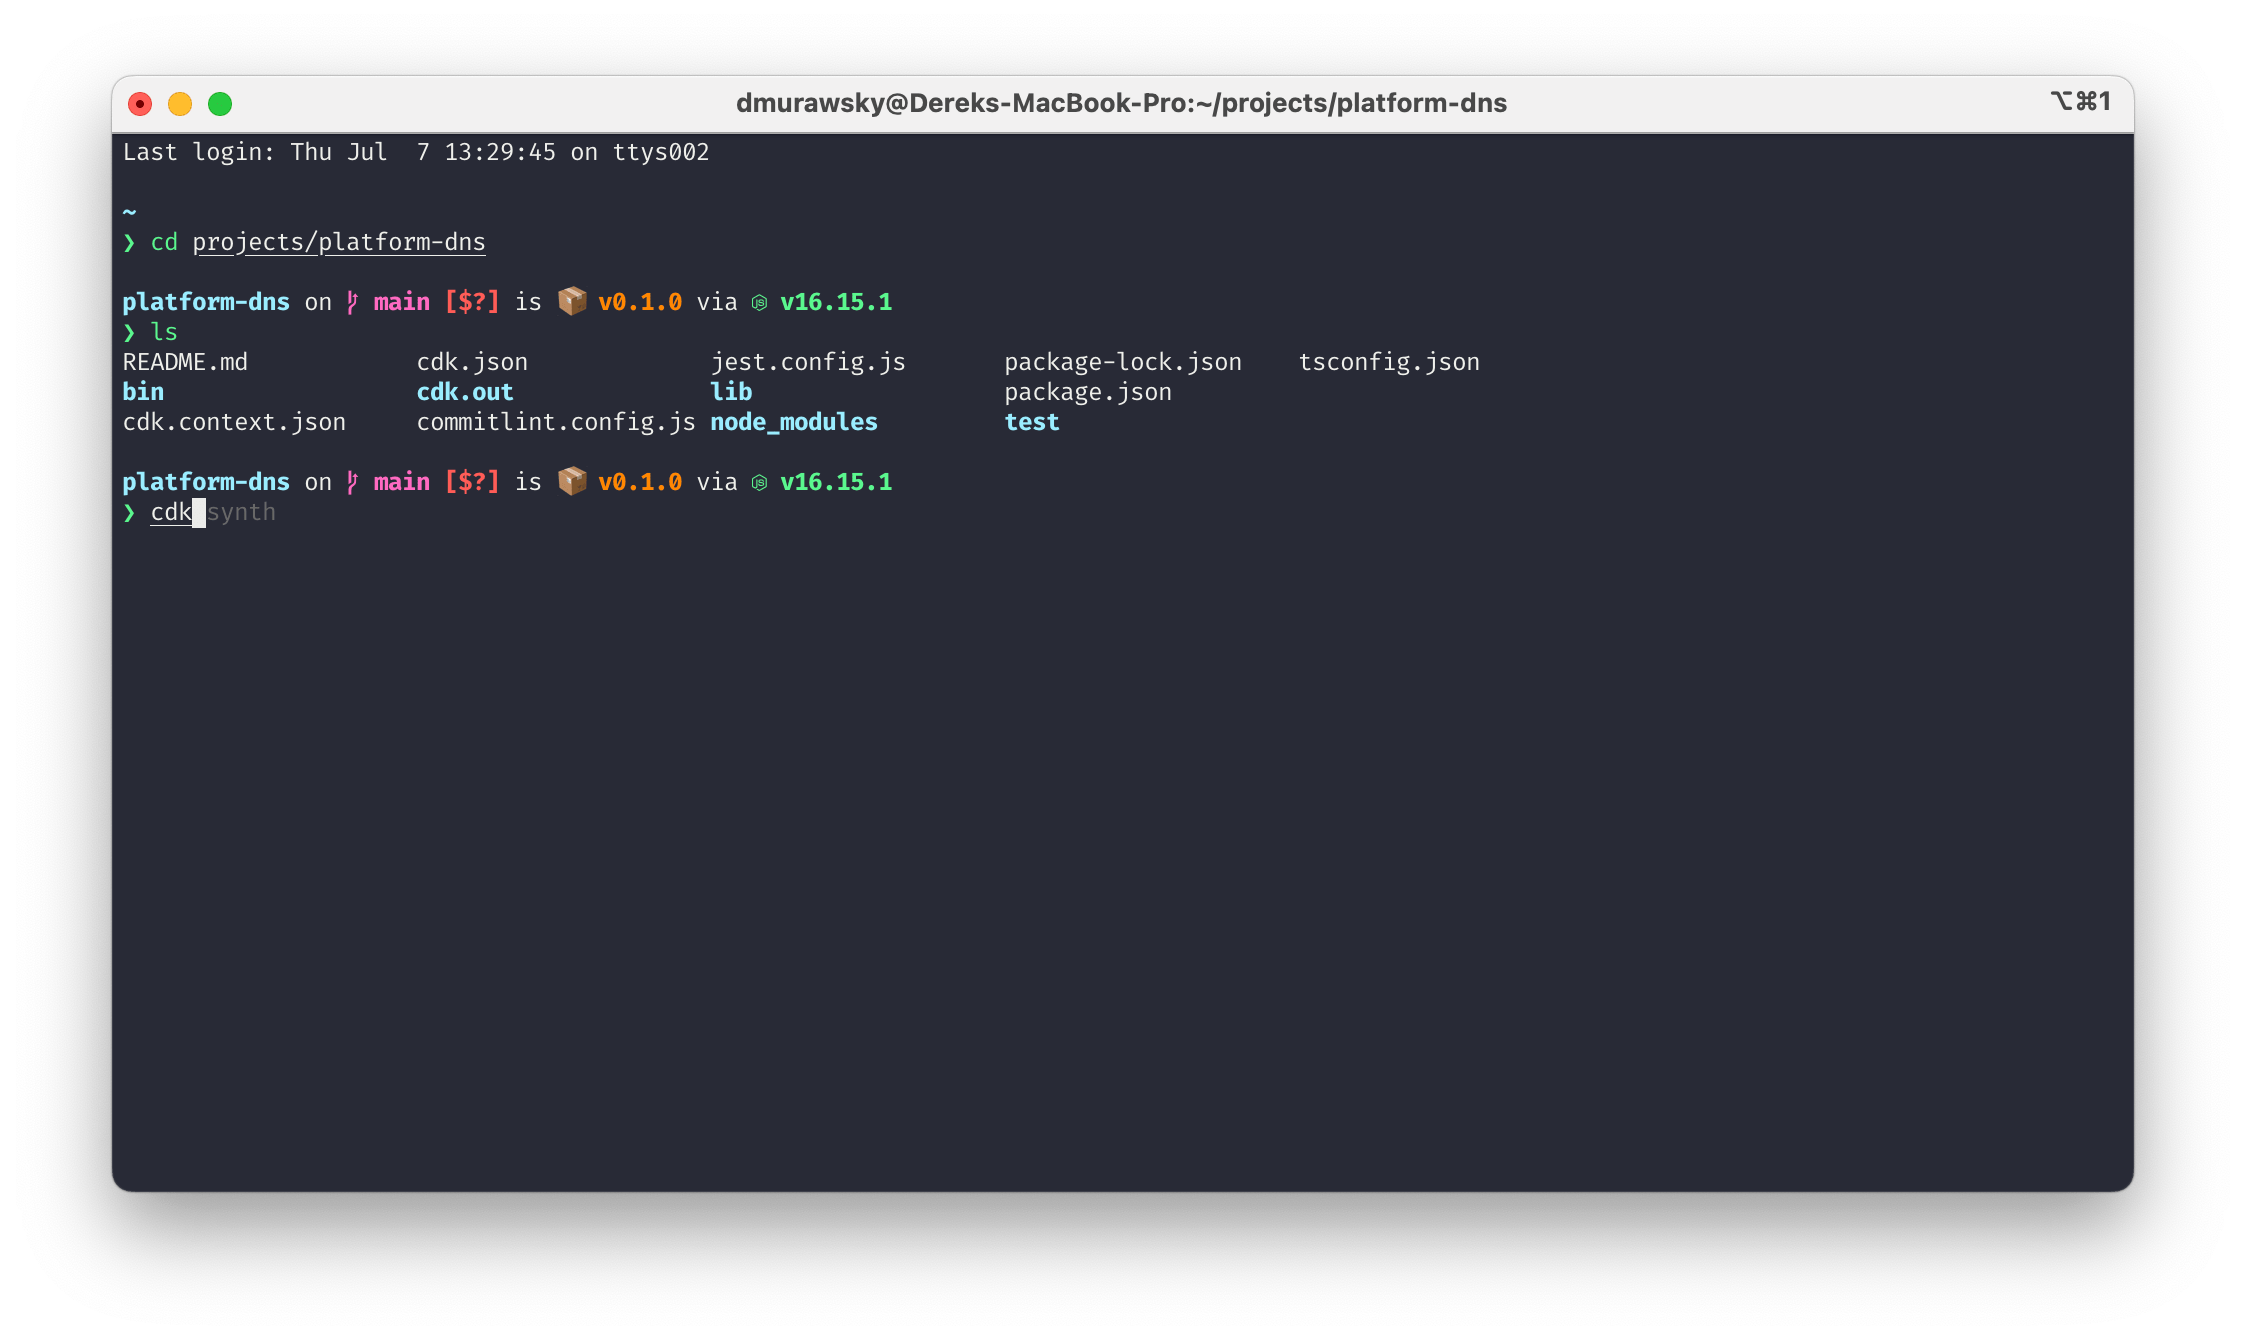Minimize via the yellow traffic light

click(x=180, y=103)
